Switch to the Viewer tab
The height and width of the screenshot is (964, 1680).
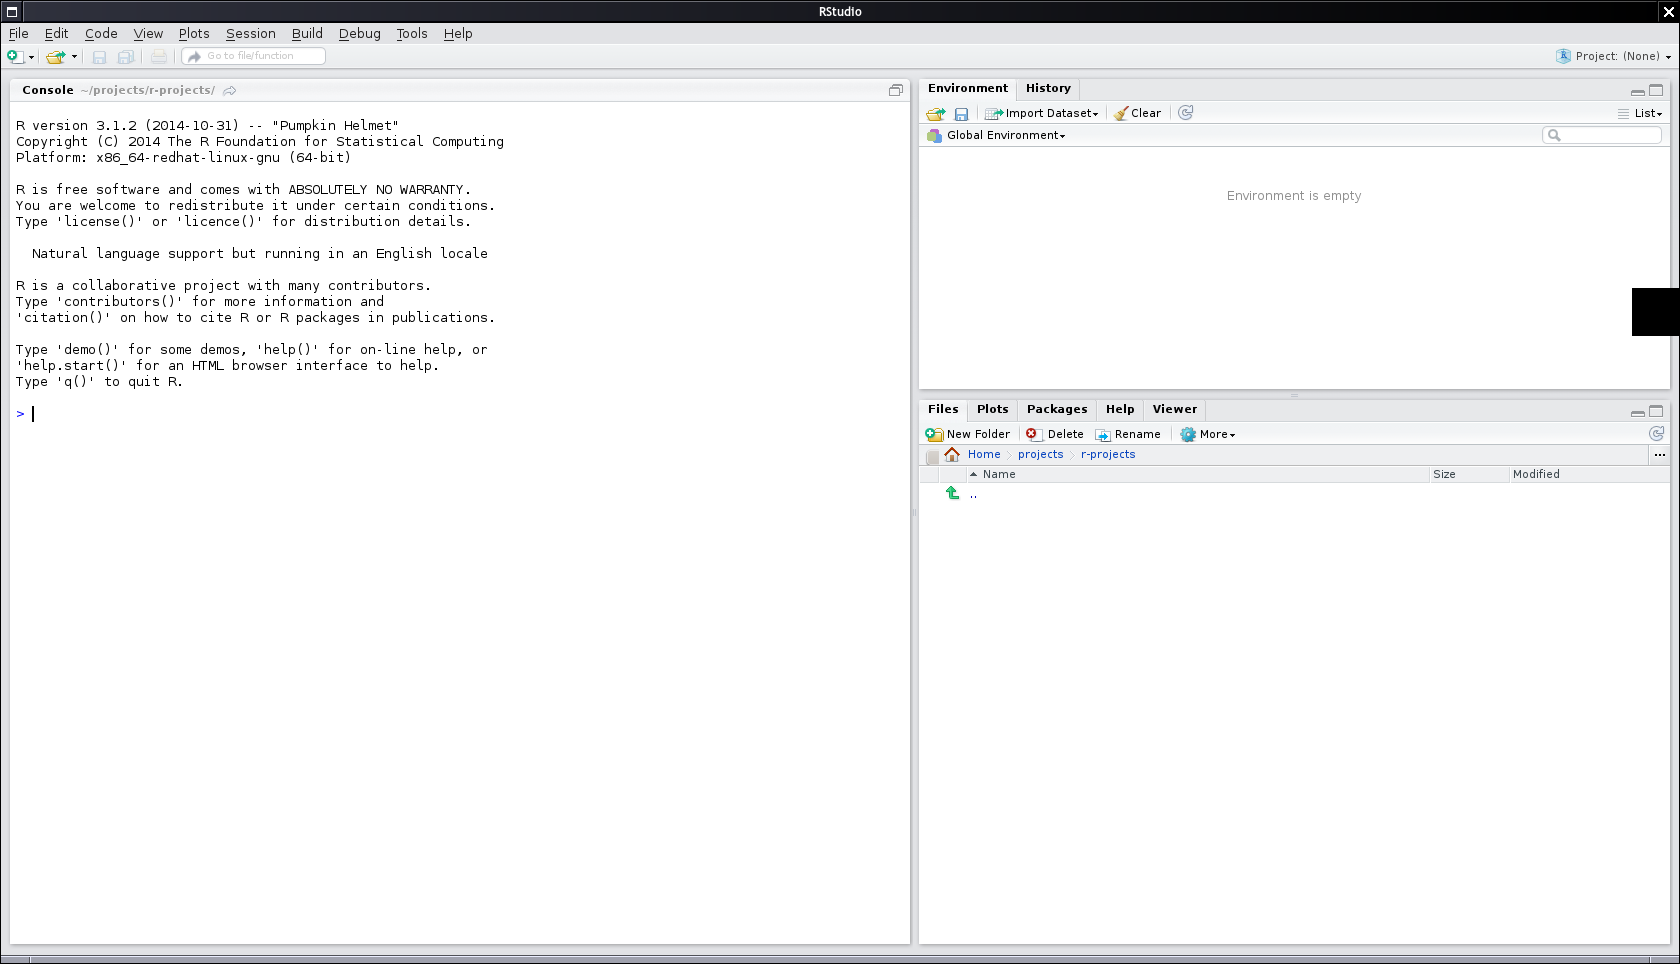[x=1174, y=410]
